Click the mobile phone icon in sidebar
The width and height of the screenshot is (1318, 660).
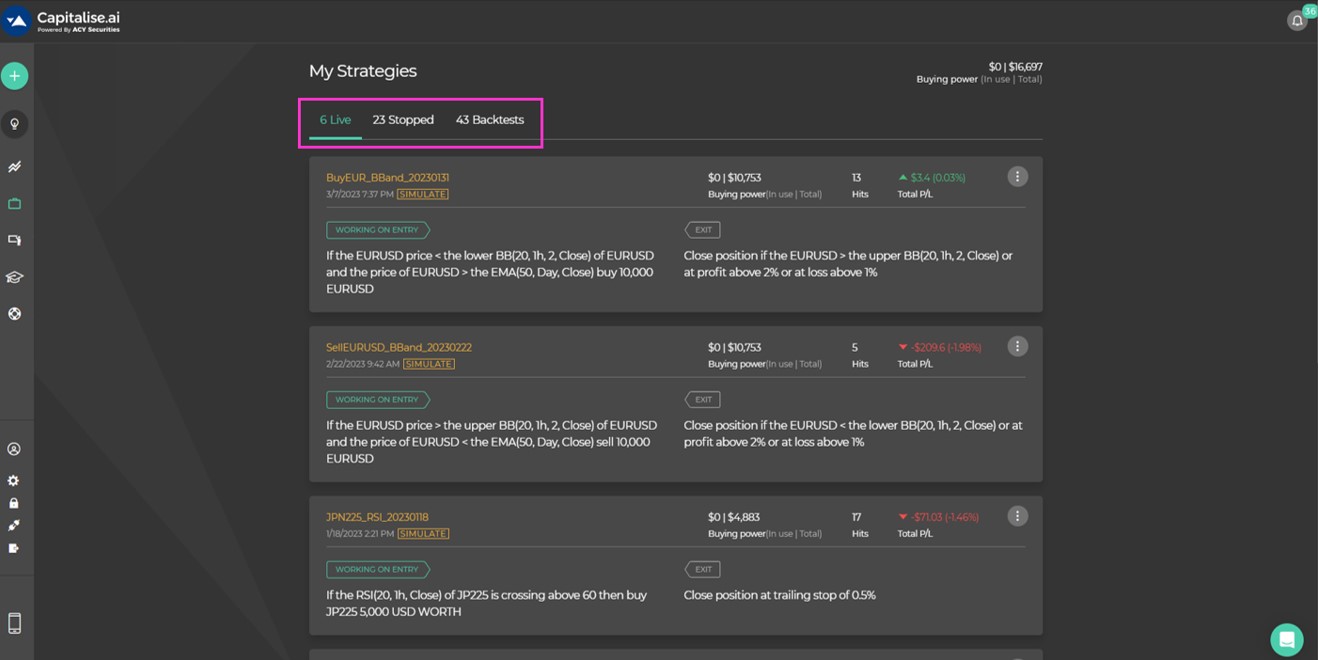coord(14,623)
